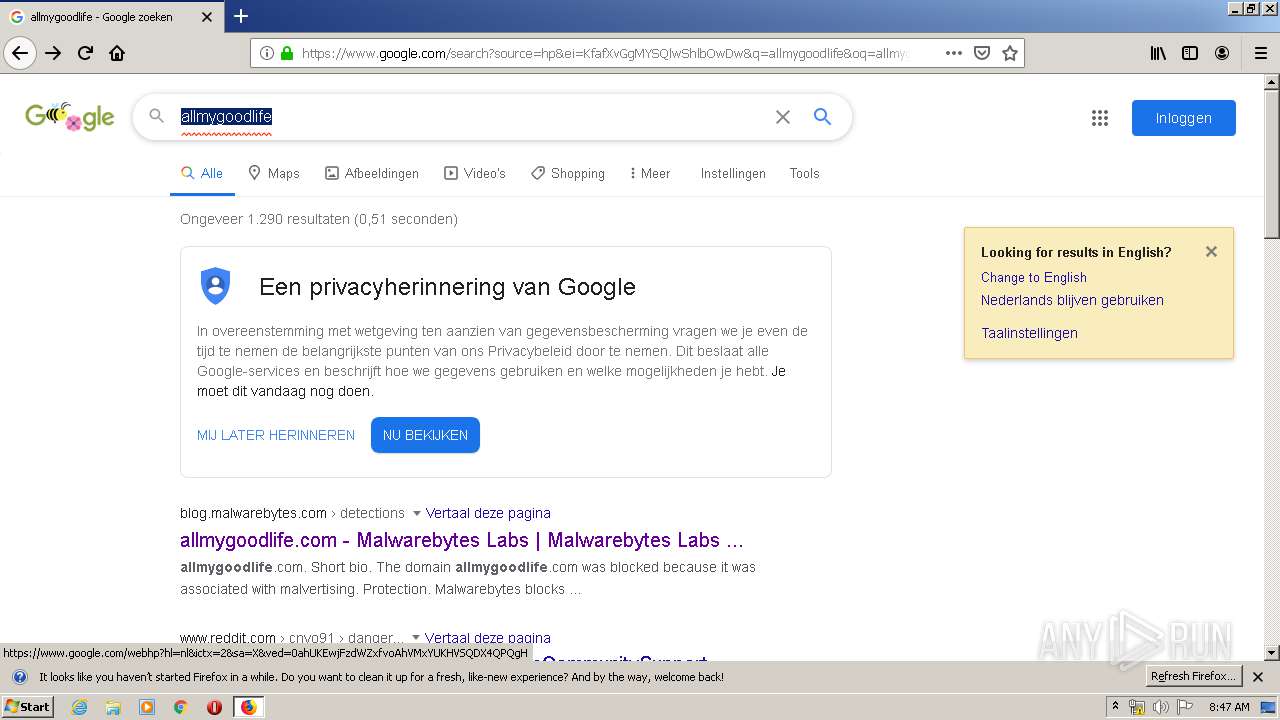Open the Firefox hamburger menu
Viewport: 1280px width, 720px height.
tap(1261, 53)
